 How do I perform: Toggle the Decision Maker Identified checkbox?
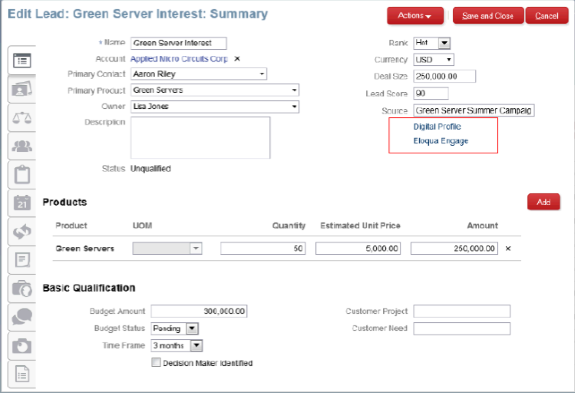pos(156,363)
